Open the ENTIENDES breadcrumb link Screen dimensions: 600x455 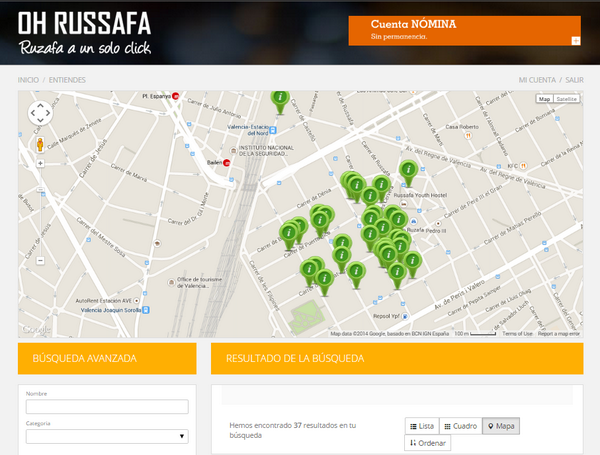coord(67,80)
